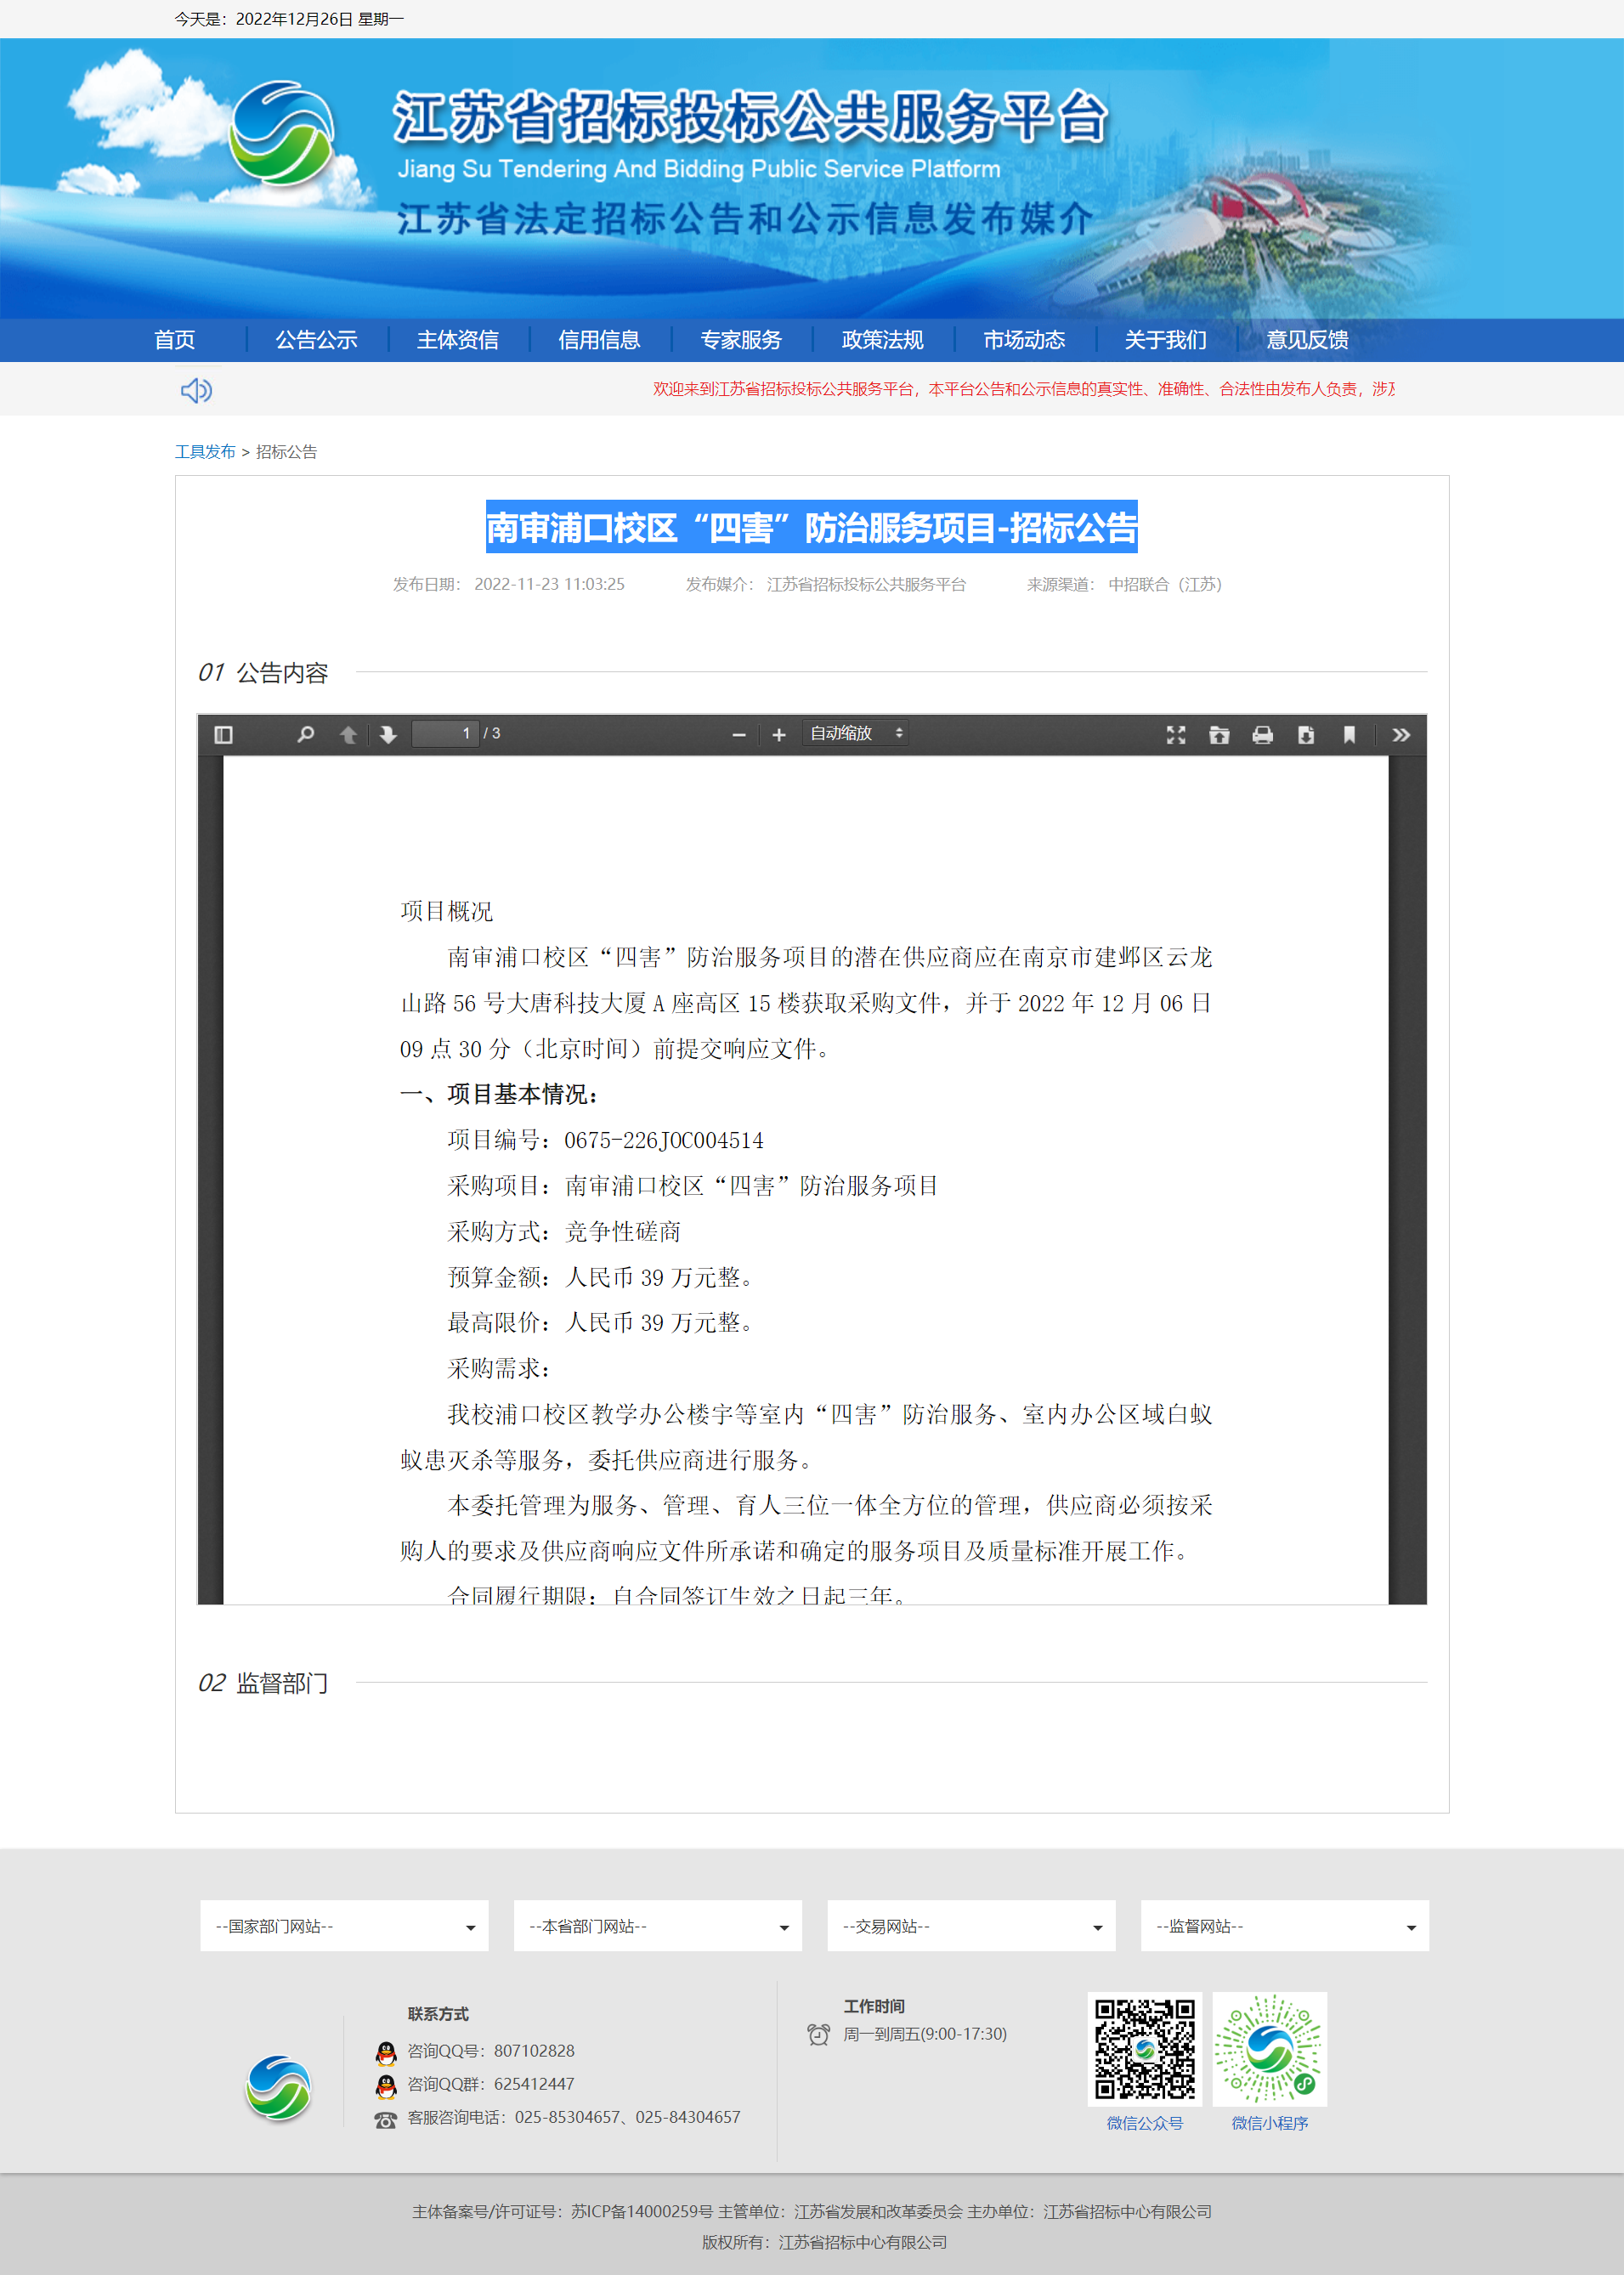Open the 政策法规 navigation item
1624x2275 pixels.
883,340
